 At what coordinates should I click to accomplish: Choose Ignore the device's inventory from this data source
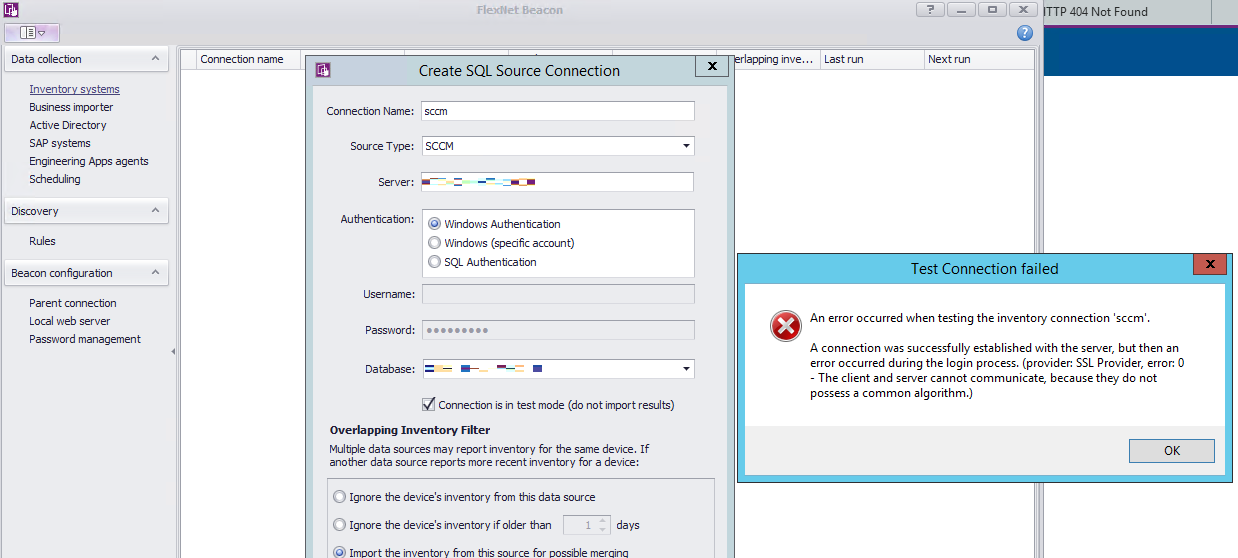point(340,497)
